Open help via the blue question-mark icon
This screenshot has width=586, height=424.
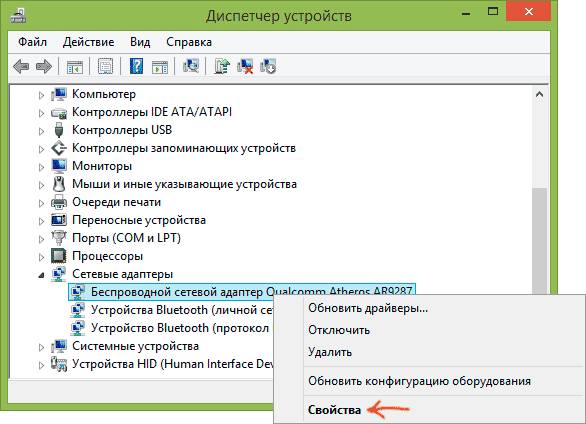(x=136, y=66)
